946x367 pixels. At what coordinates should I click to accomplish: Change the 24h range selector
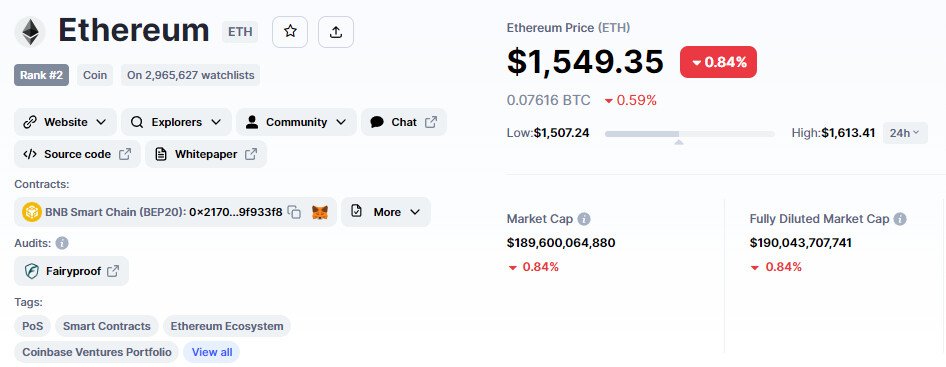point(906,133)
